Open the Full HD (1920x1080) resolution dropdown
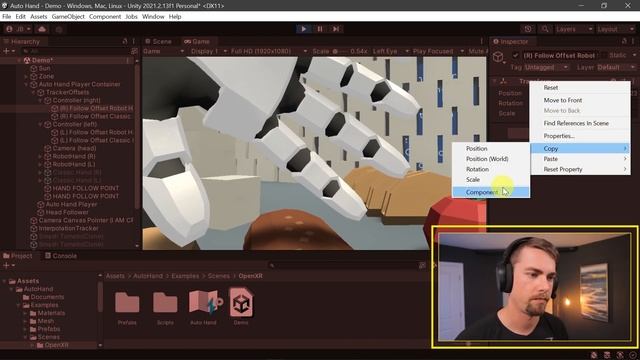This screenshot has height=360, width=640. click(269, 51)
